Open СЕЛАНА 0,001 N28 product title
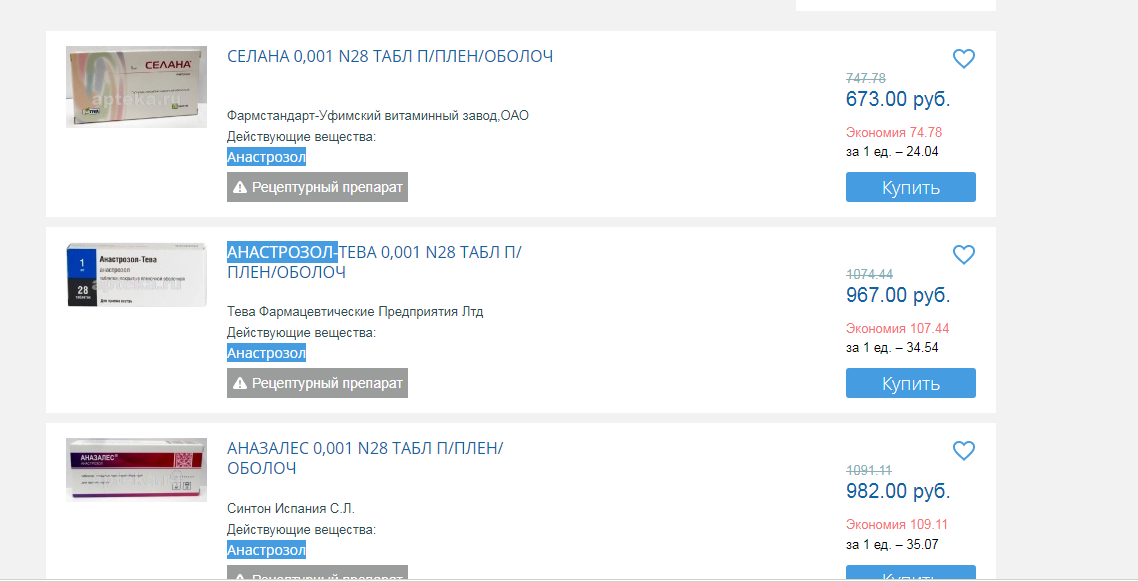Screen dimensions: 1138x582 390,57
